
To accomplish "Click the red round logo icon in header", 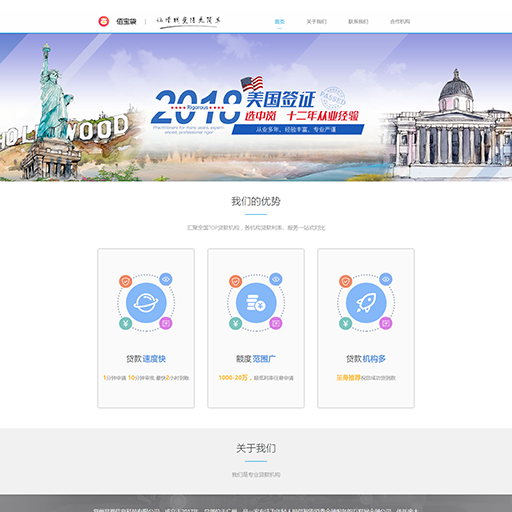I will tap(104, 21).
